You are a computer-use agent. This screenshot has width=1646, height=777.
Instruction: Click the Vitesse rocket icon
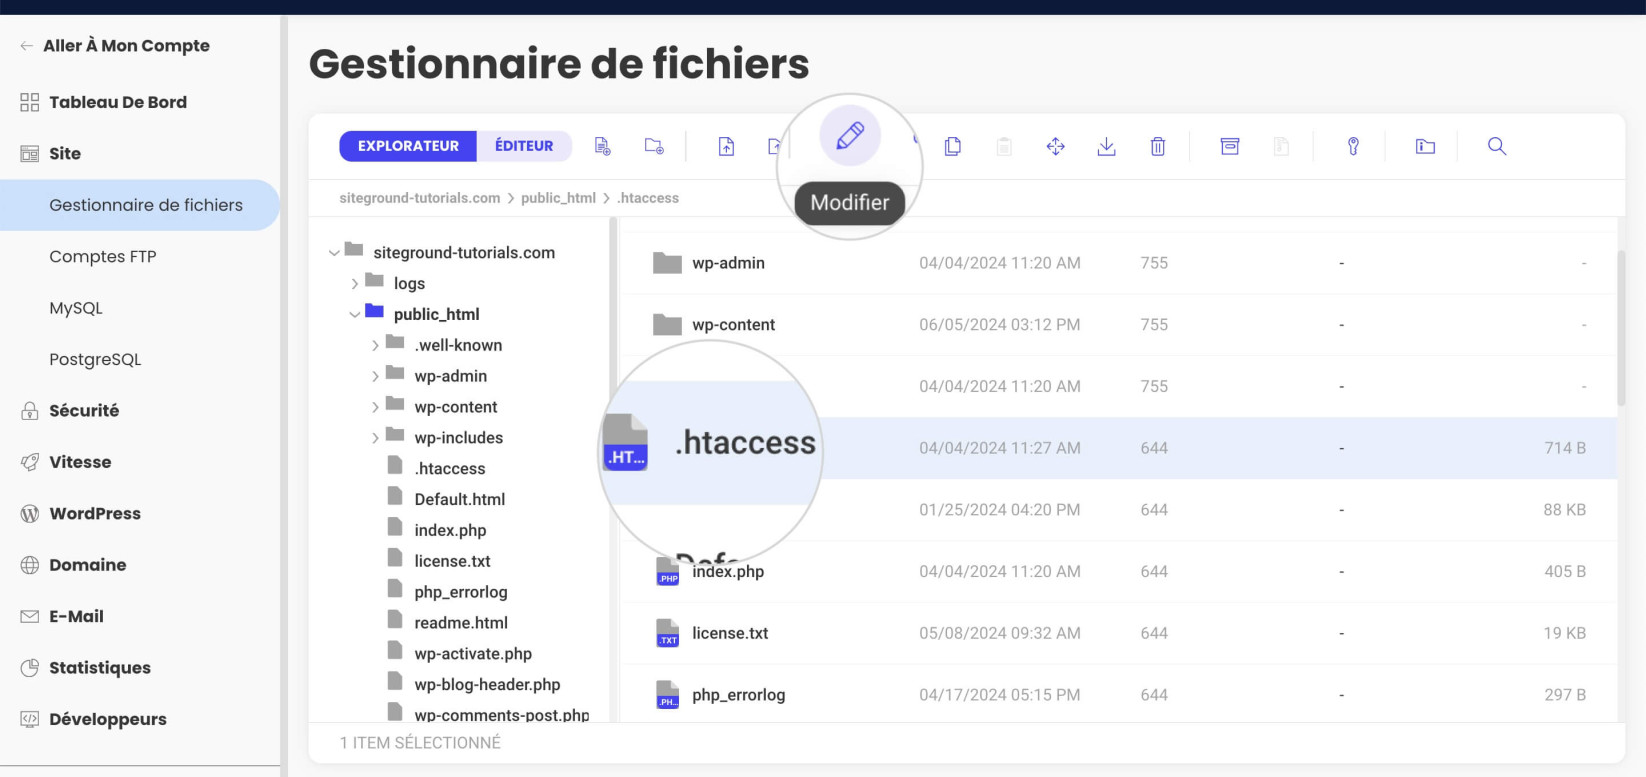(x=30, y=462)
